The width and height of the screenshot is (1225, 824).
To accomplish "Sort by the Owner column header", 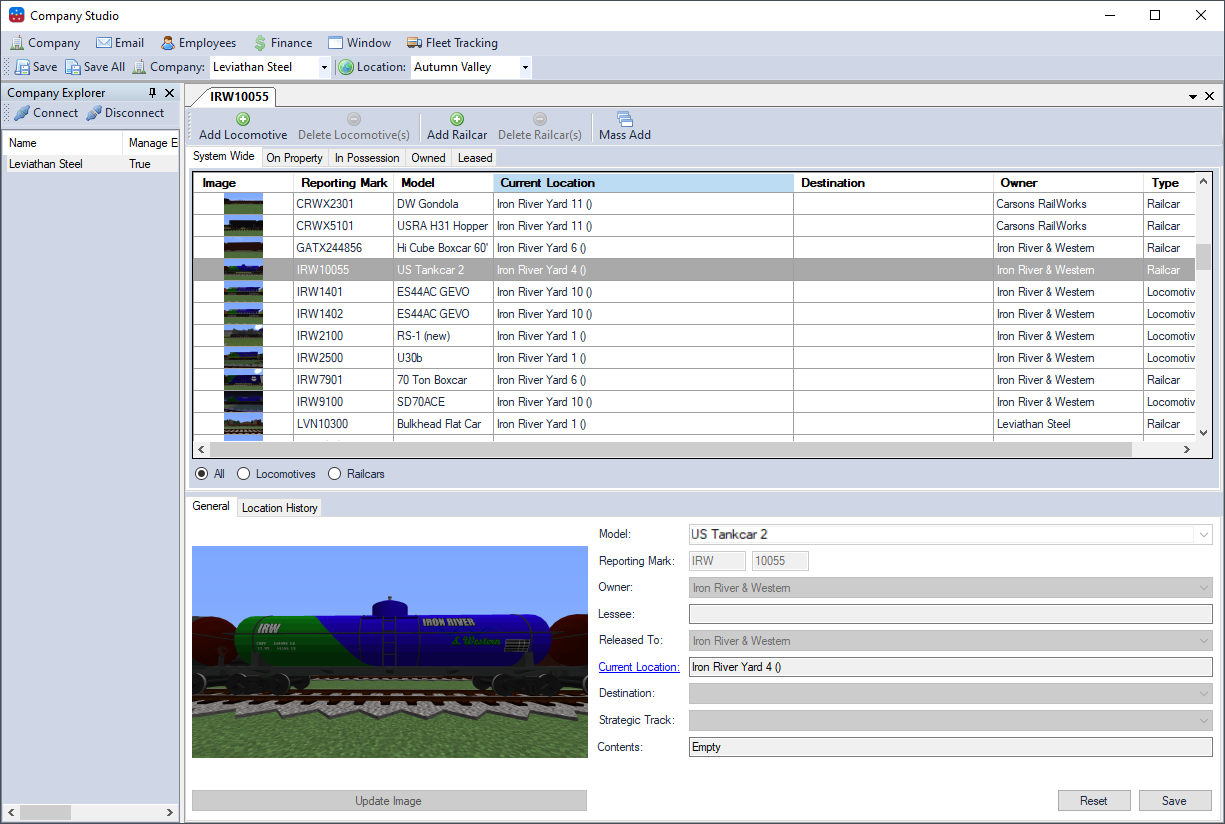I will tap(1068, 183).
